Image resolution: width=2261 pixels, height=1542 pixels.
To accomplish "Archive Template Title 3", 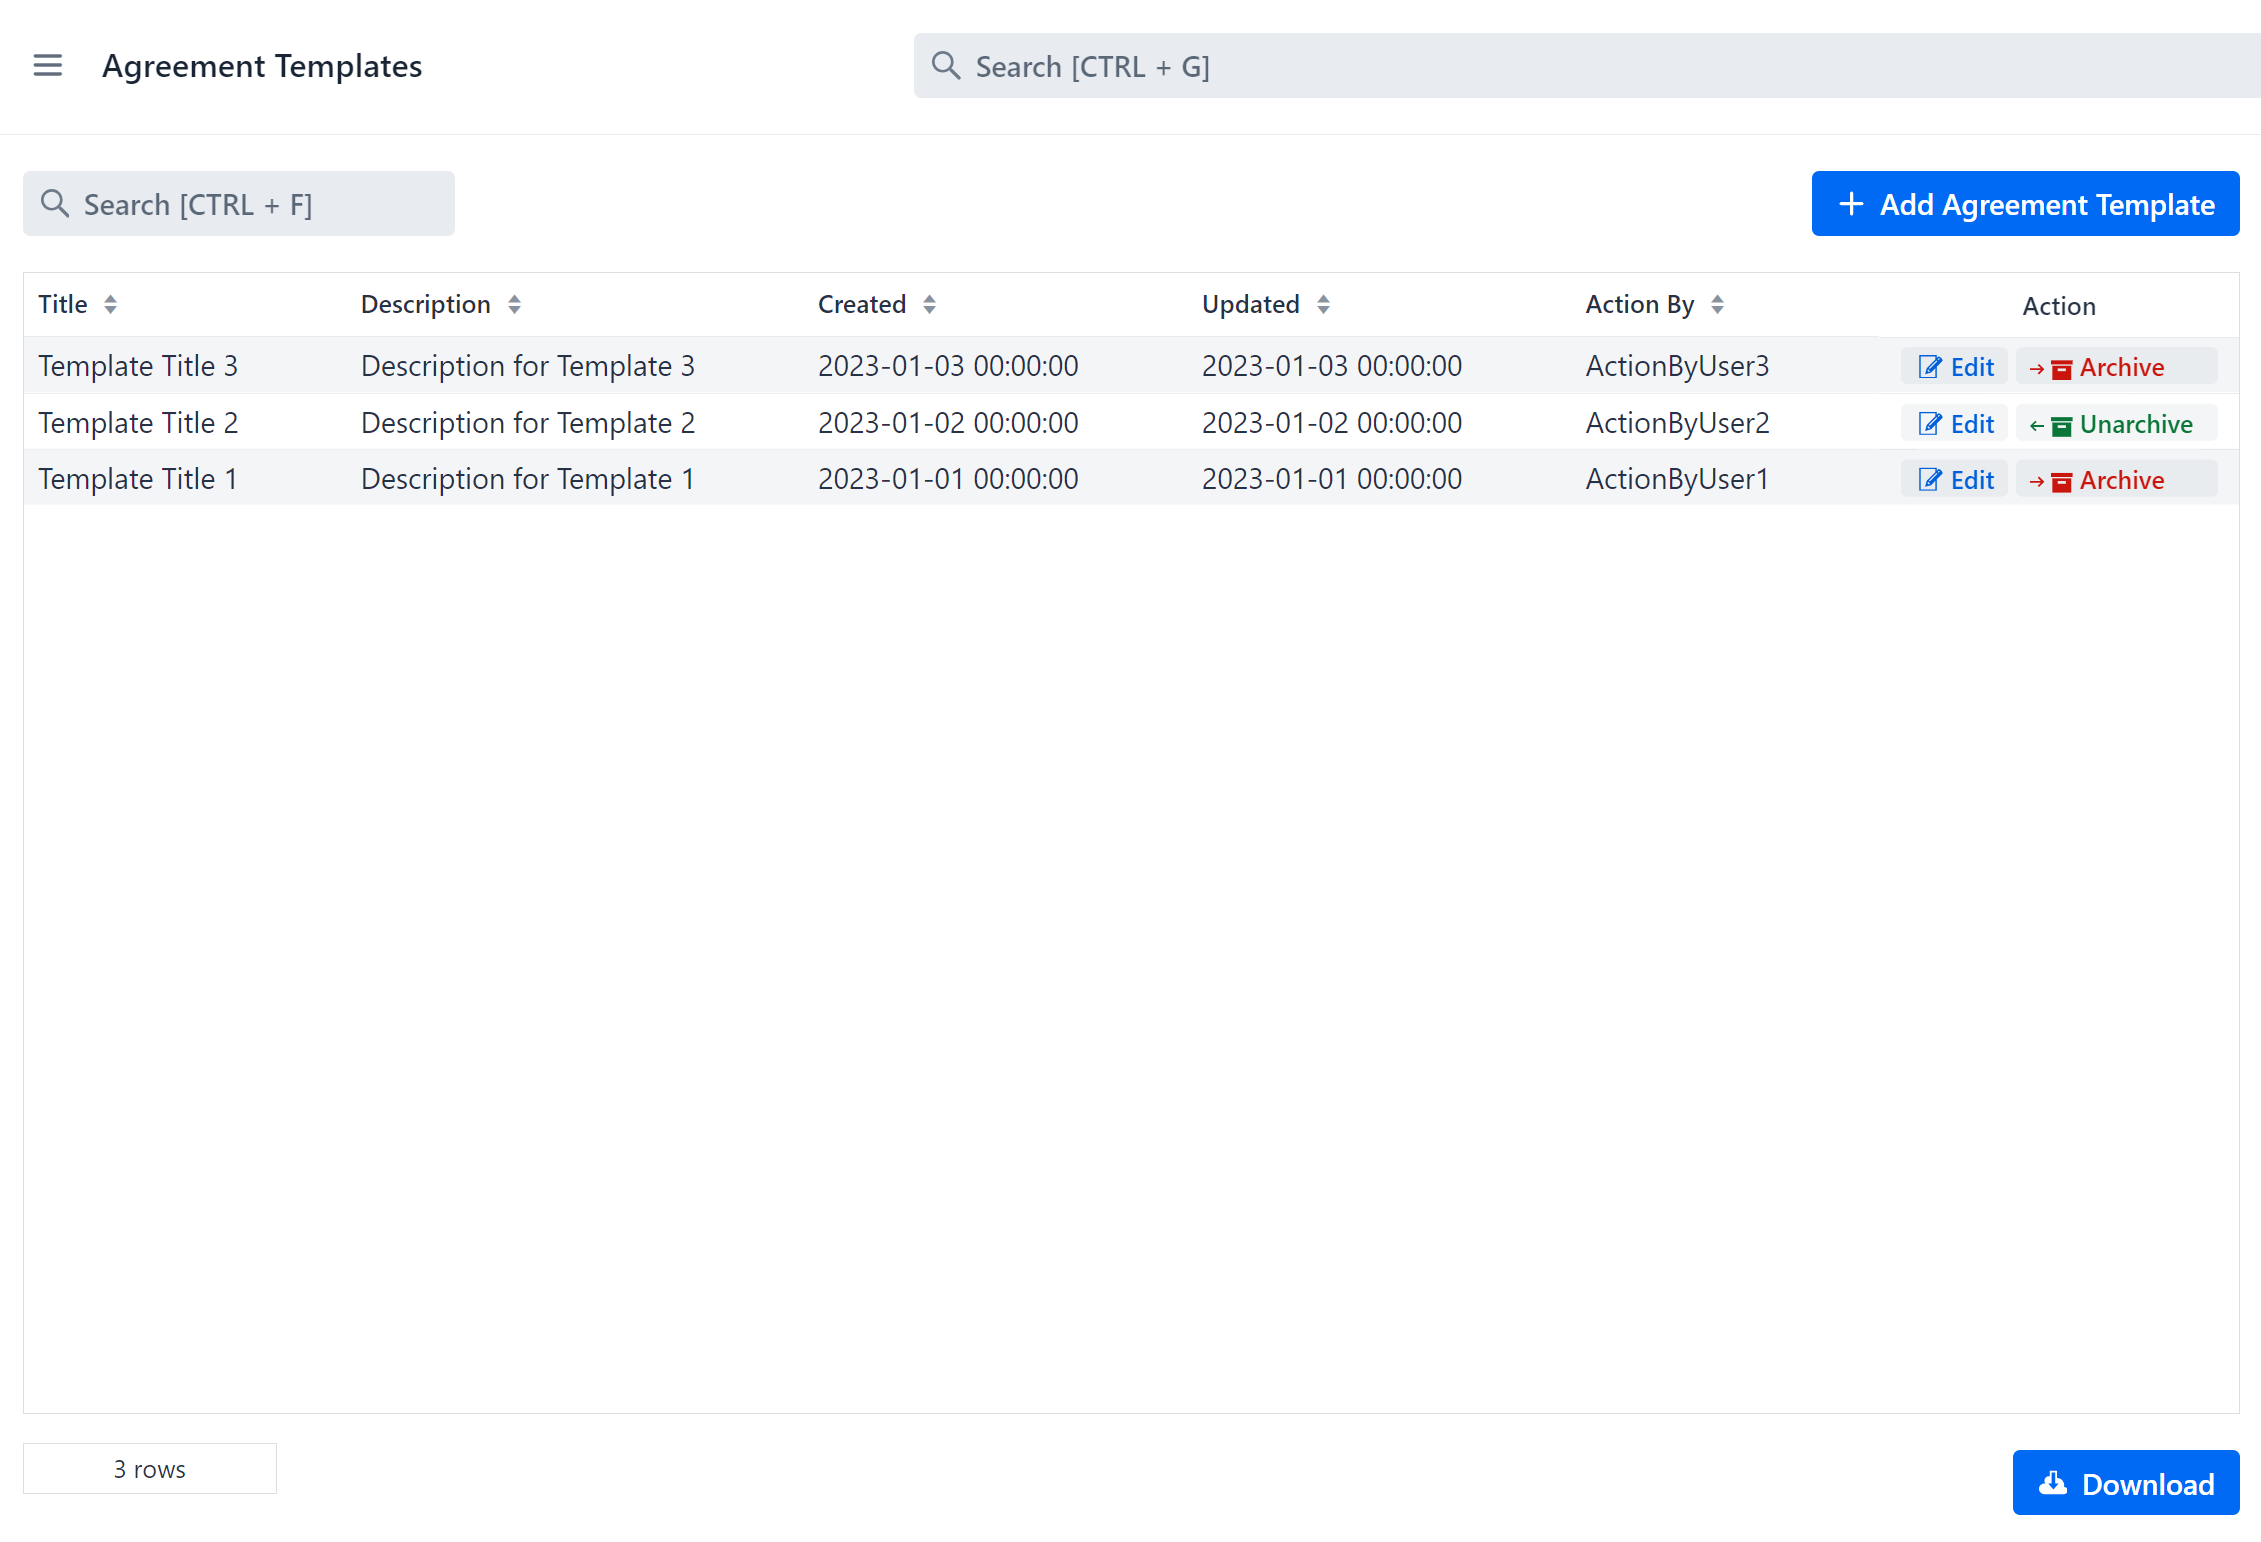I will tap(2115, 367).
